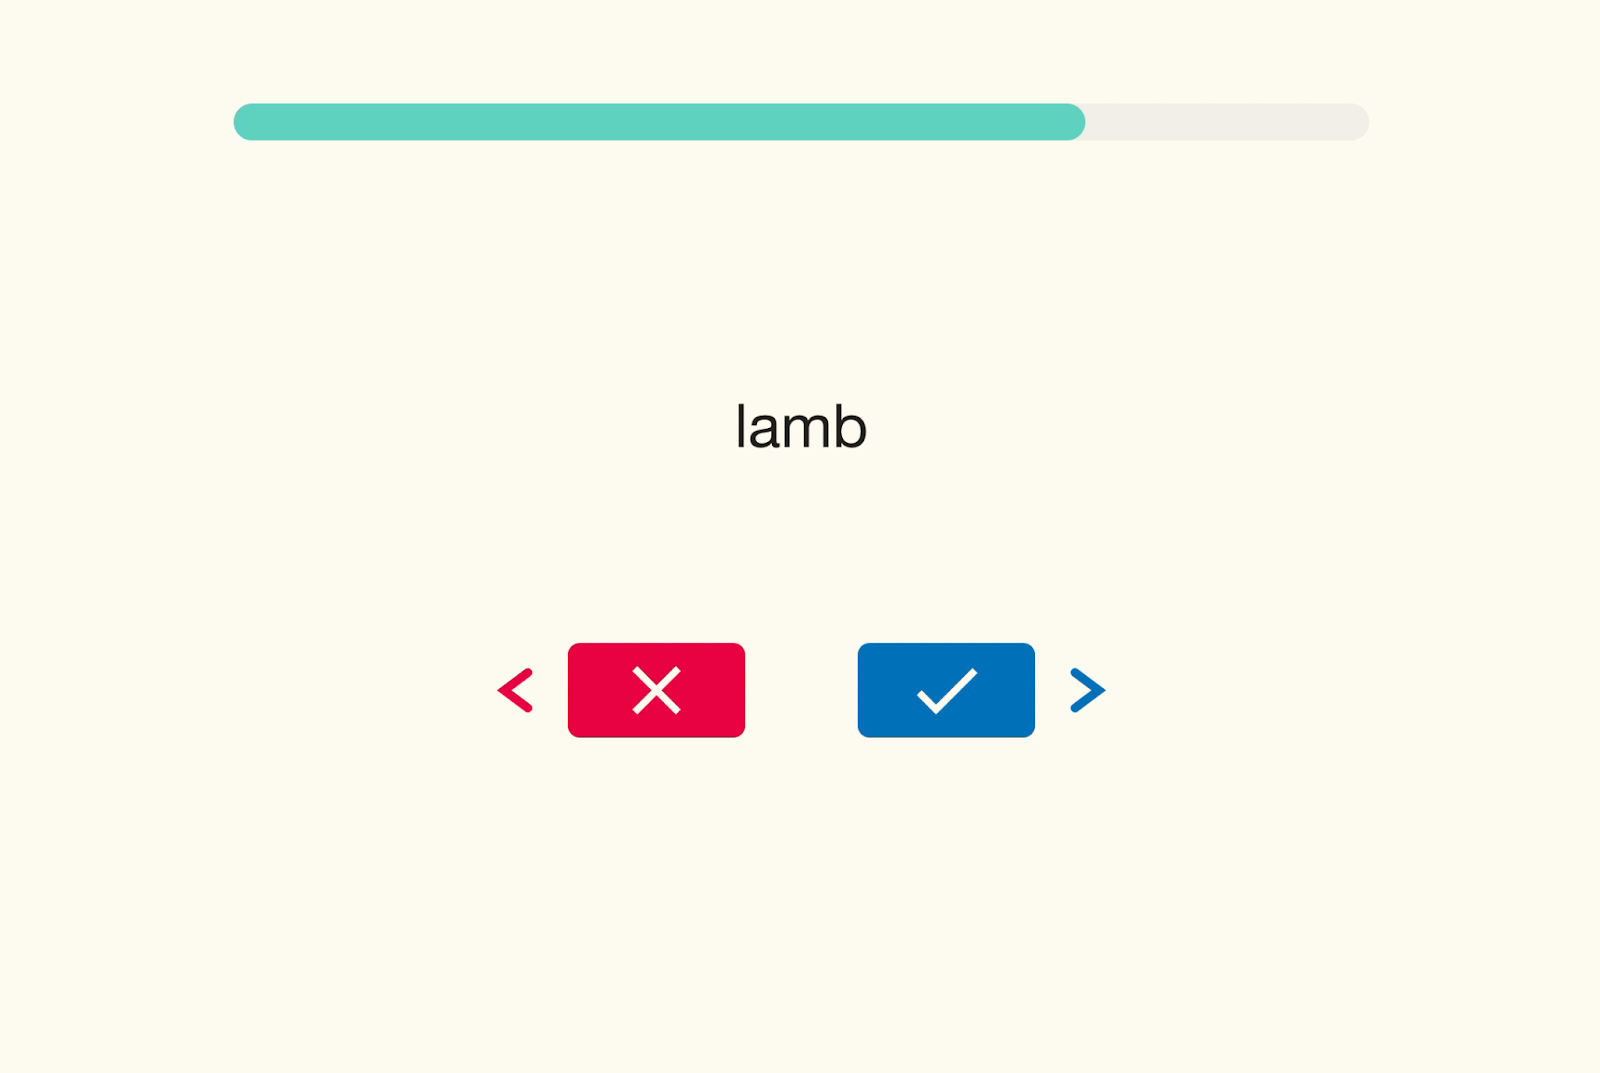This screenshot has width=1600, height=1073.
Task: Click the red left chevron arrow
Action: [515, 690]
